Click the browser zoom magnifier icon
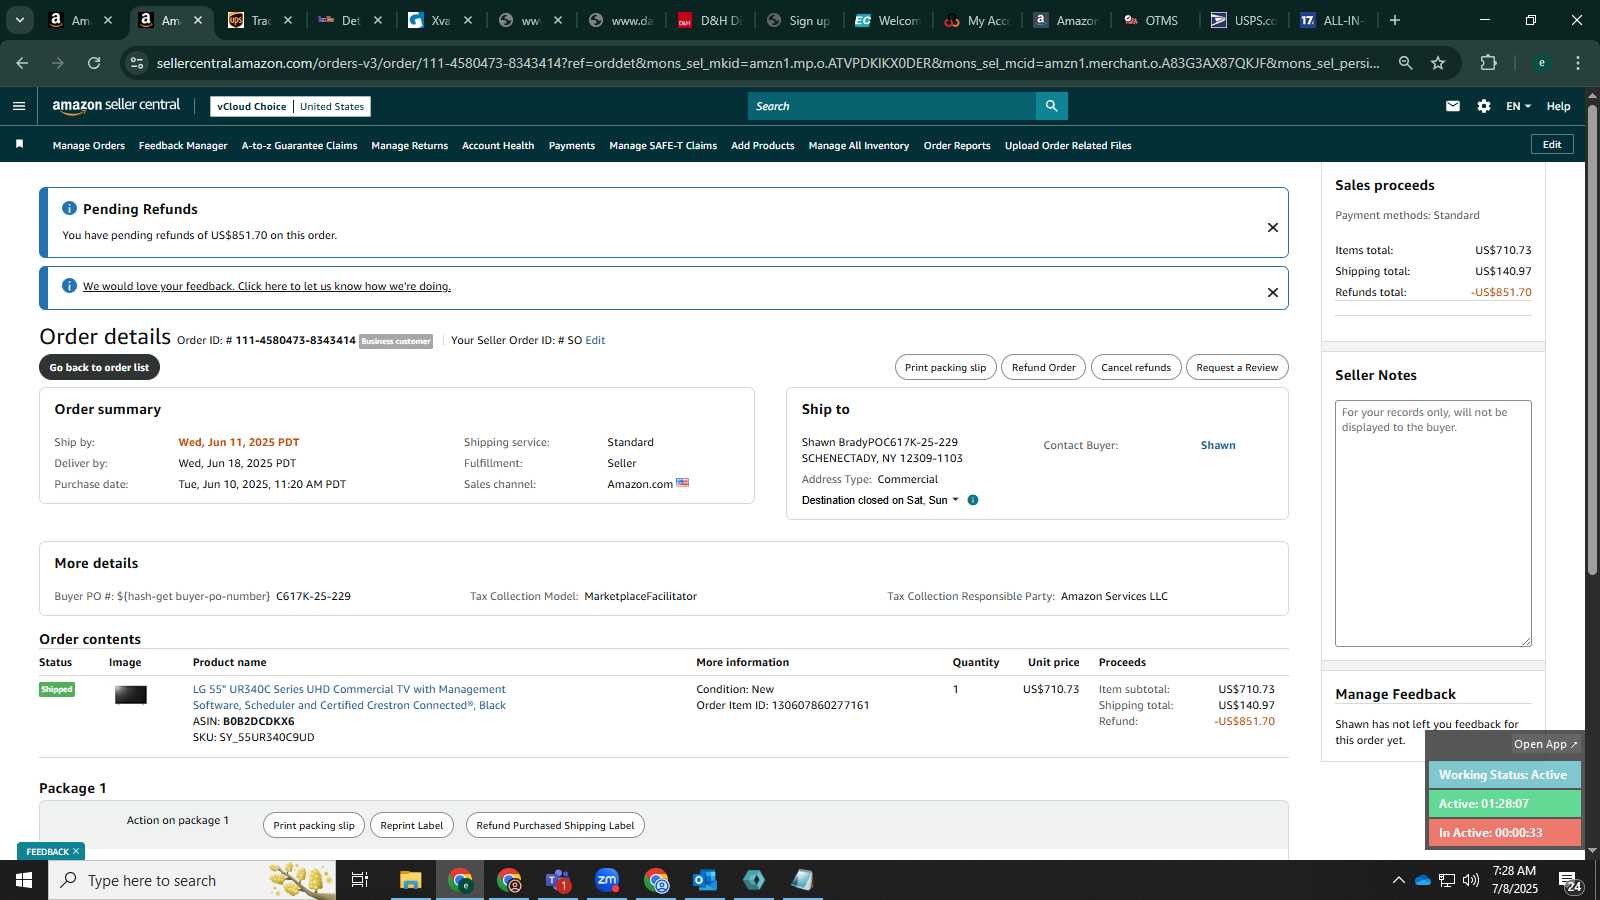The image size is (1600, 900). tap(1406, 63)
